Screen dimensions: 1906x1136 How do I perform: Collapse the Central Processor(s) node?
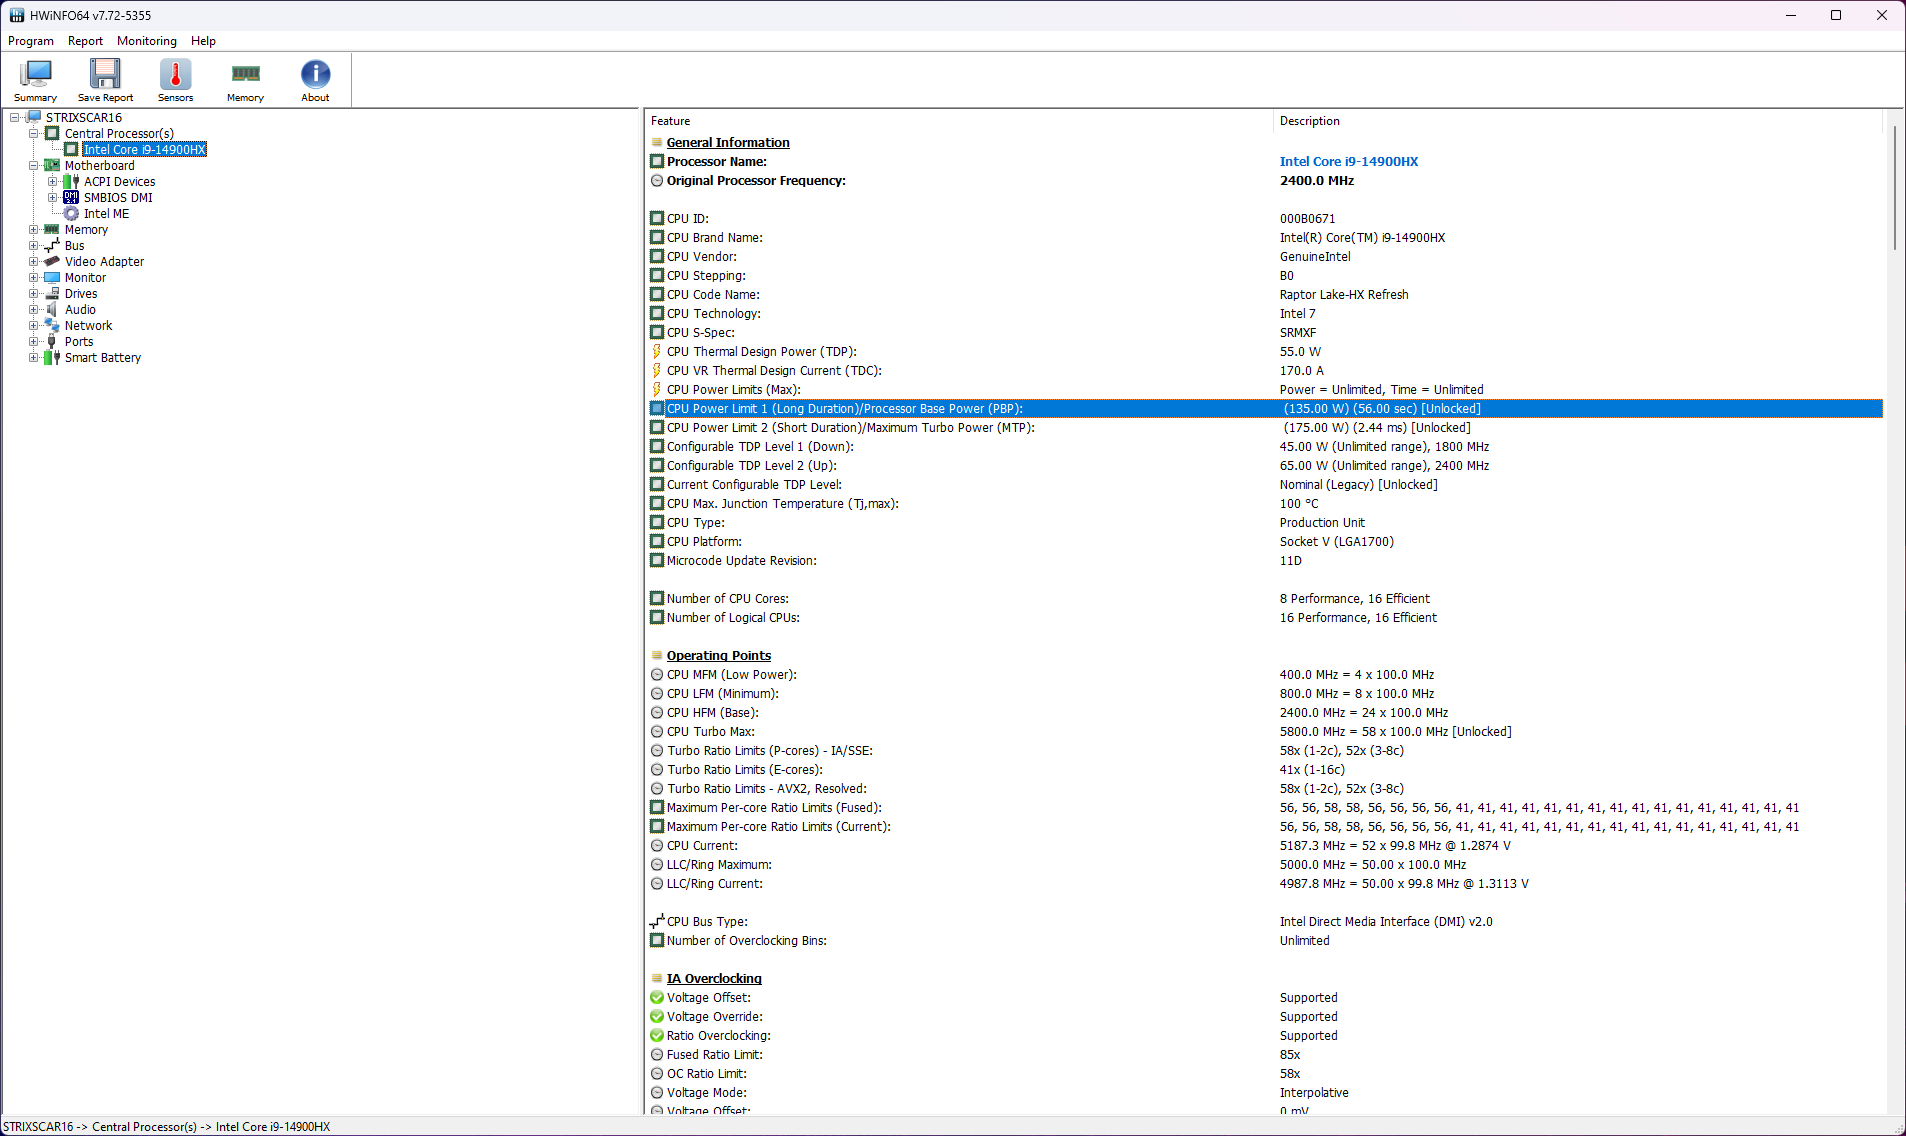34,133
